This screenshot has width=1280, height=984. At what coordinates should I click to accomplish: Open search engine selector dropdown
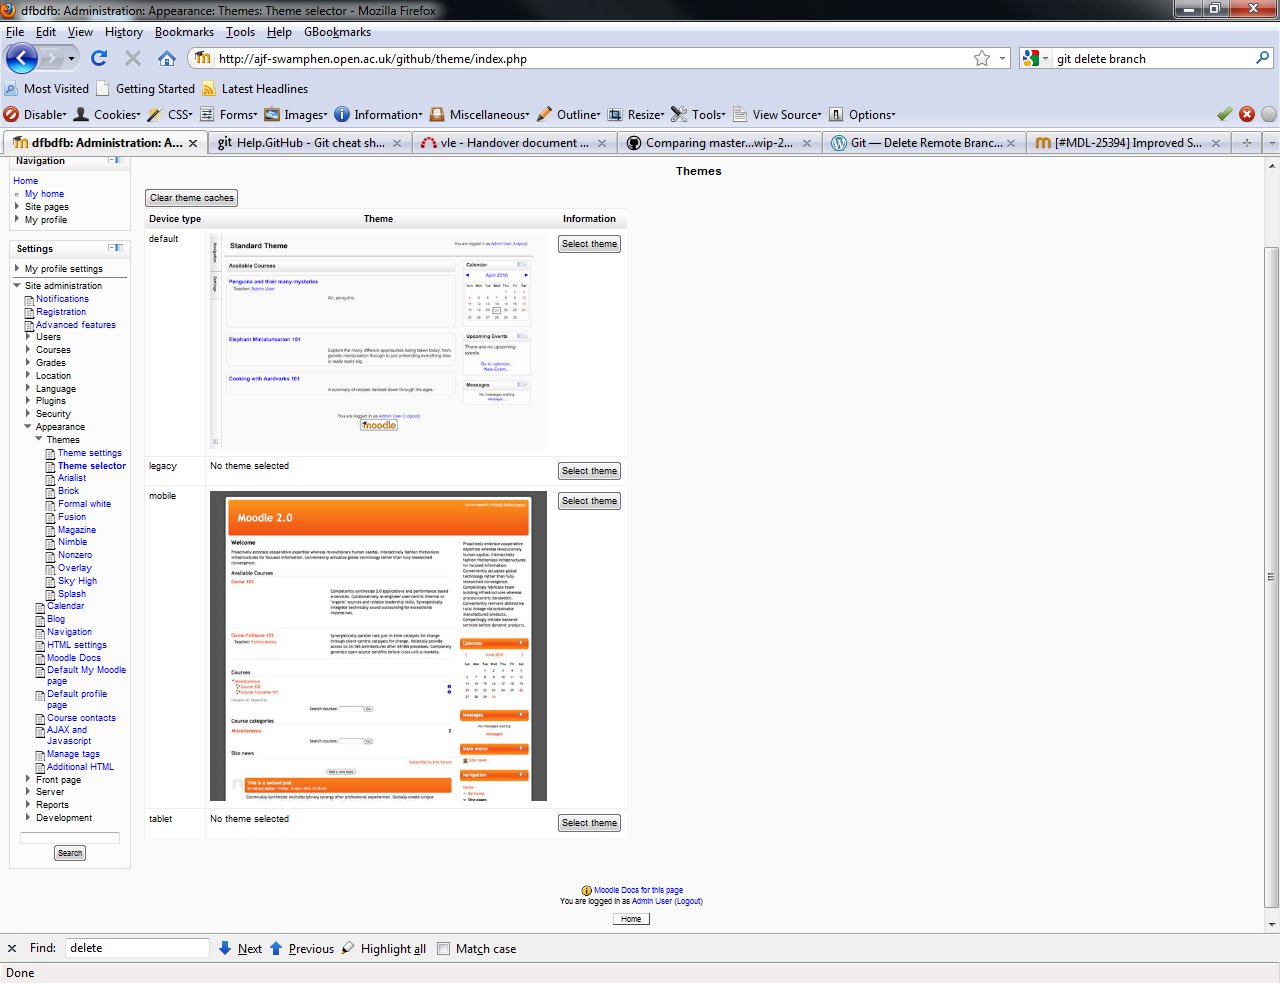coord(1036,58)
